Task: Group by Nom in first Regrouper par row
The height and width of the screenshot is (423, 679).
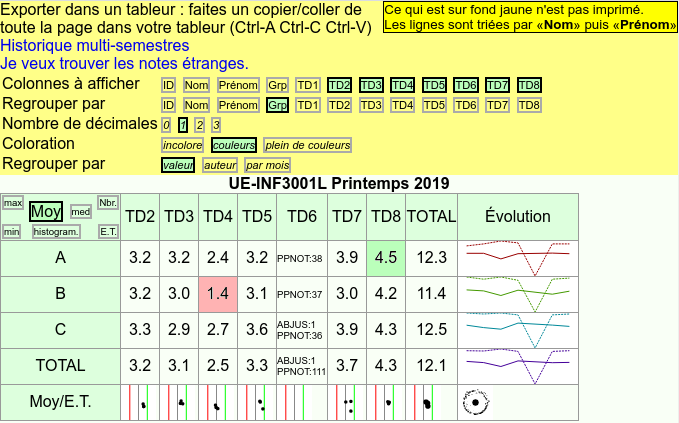Action: 196,105
